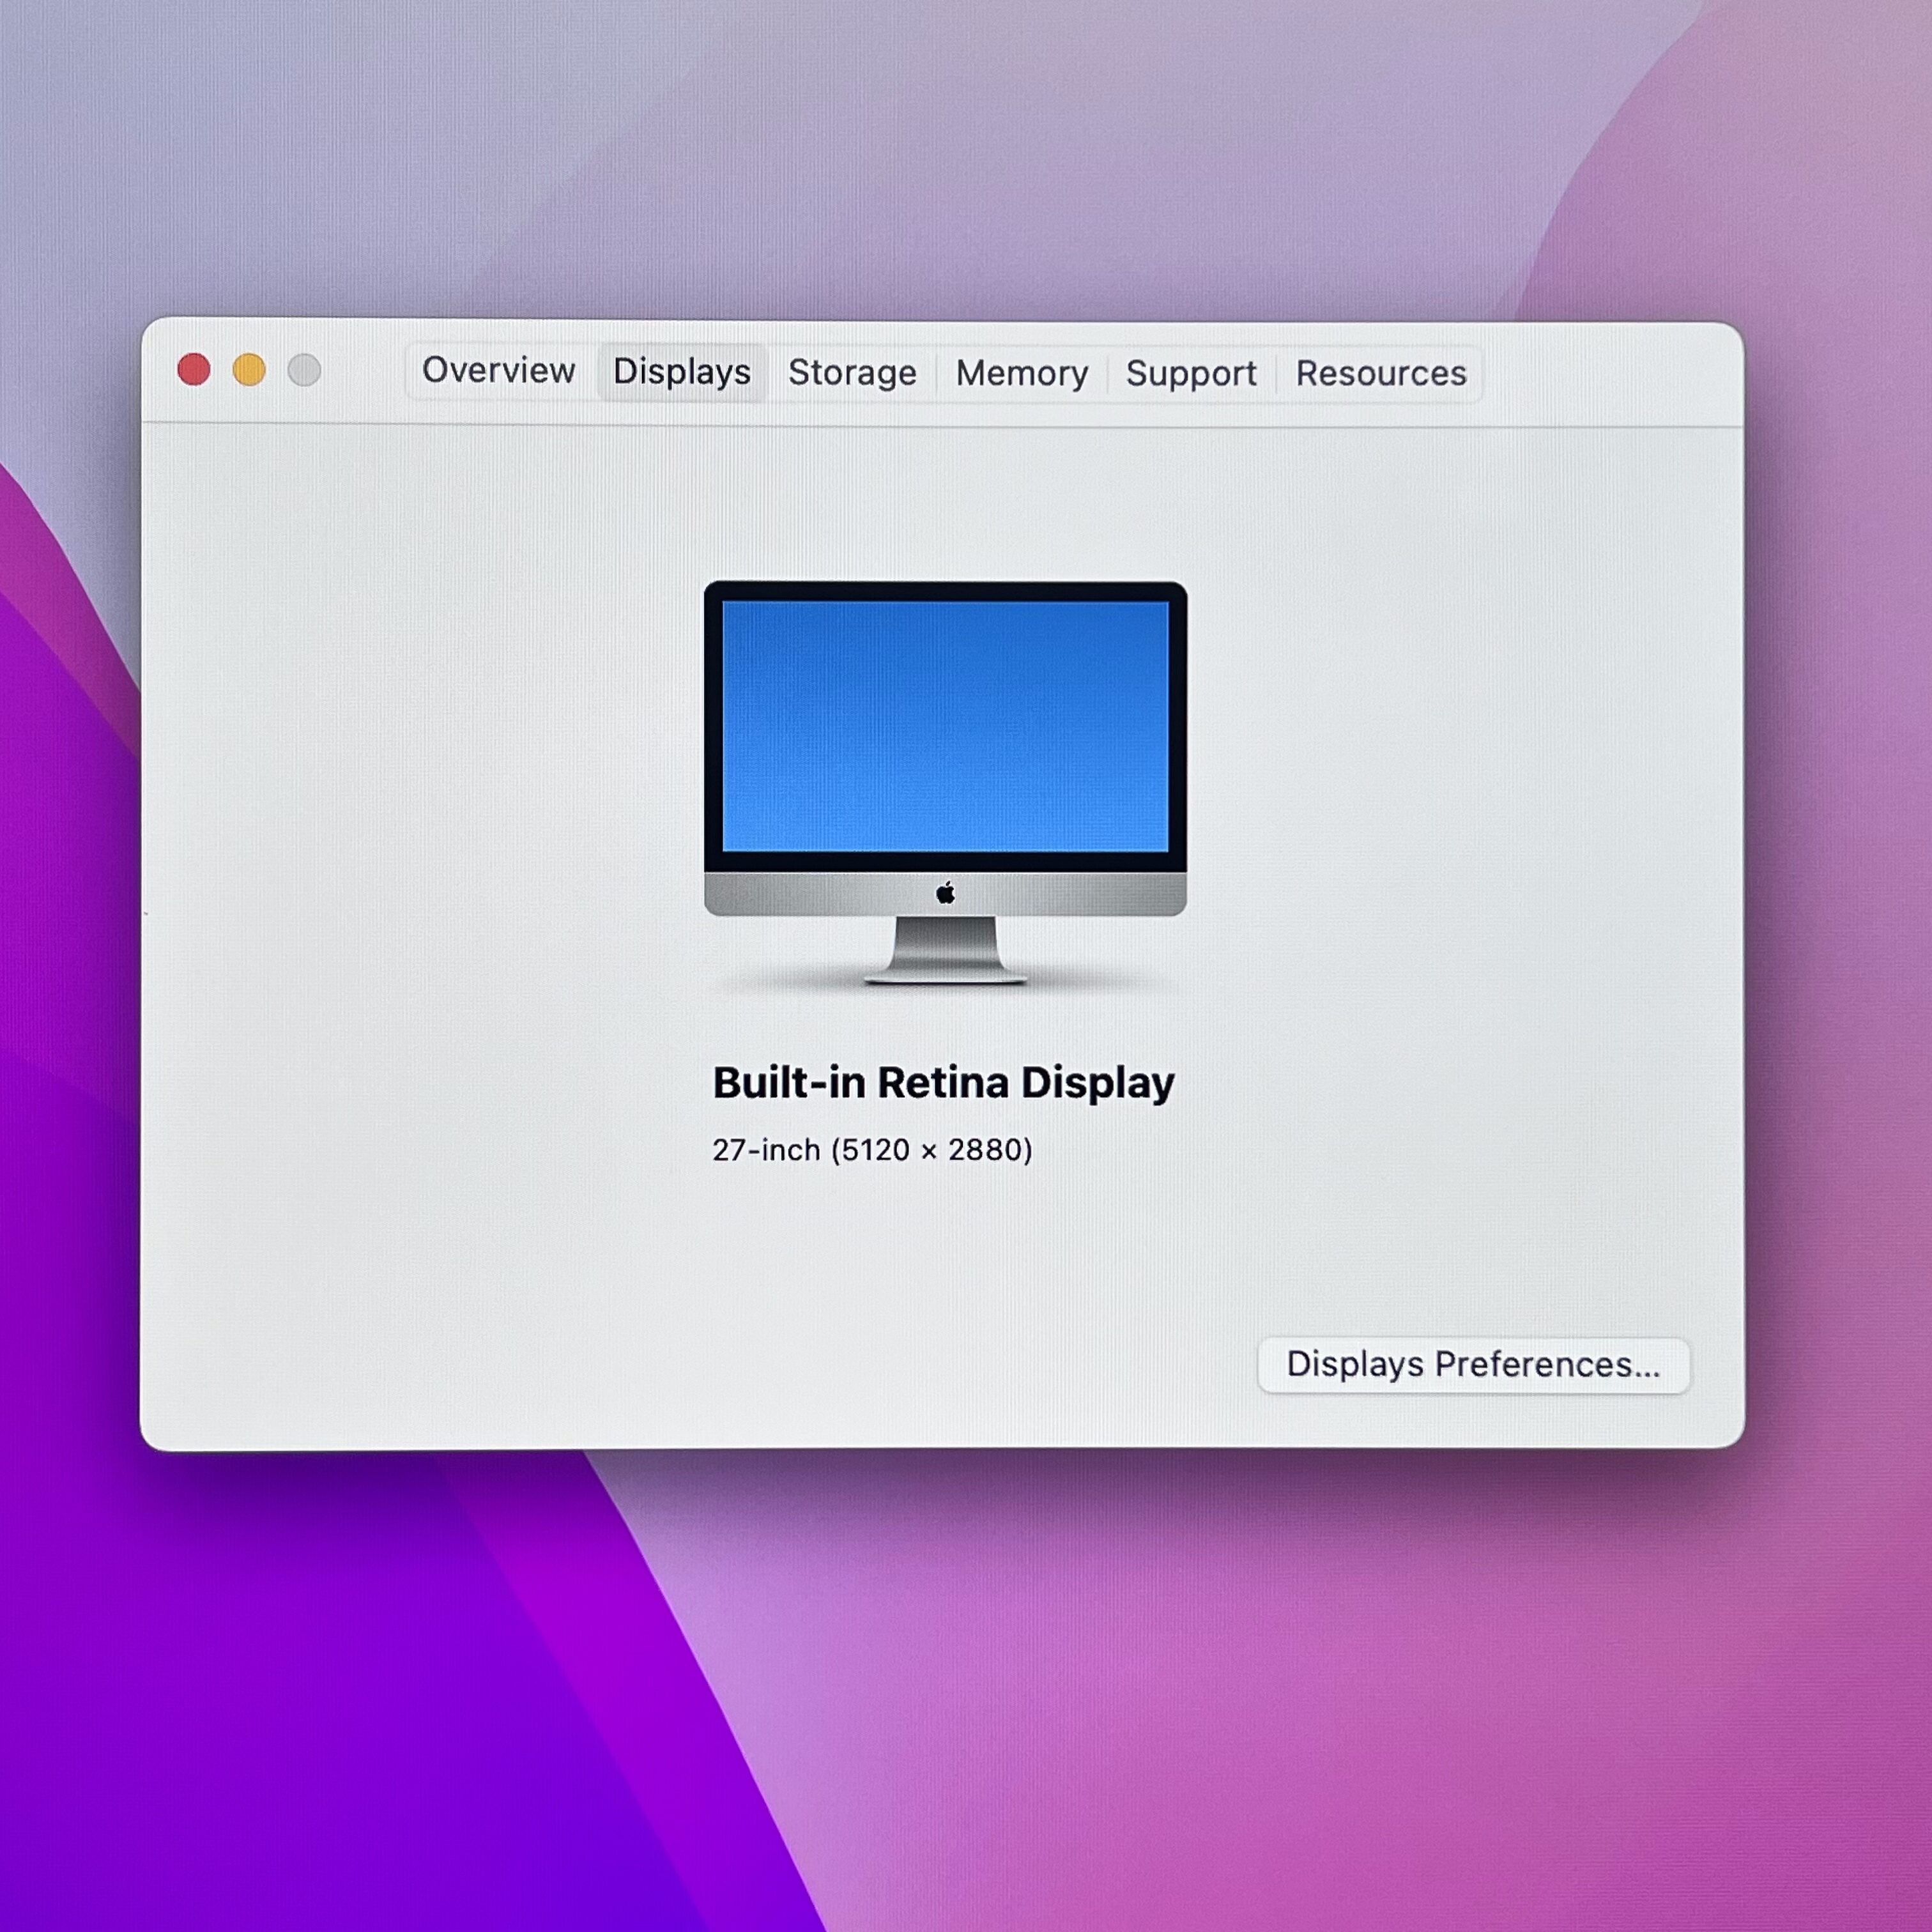Screen dimensions: 1932x1932
Task: Click the greyed-out zoom window button
Action: (304, 370)
